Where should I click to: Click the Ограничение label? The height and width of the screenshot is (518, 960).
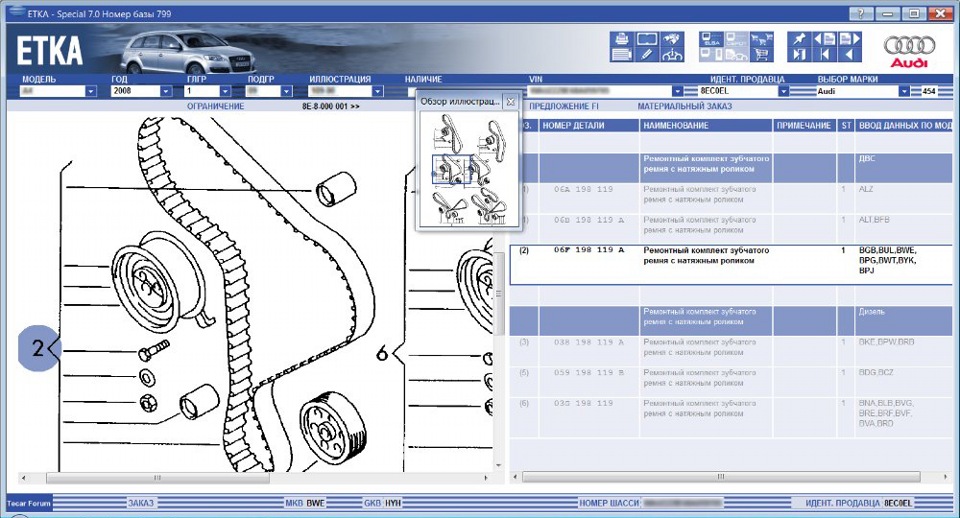(x=216, y=106)
